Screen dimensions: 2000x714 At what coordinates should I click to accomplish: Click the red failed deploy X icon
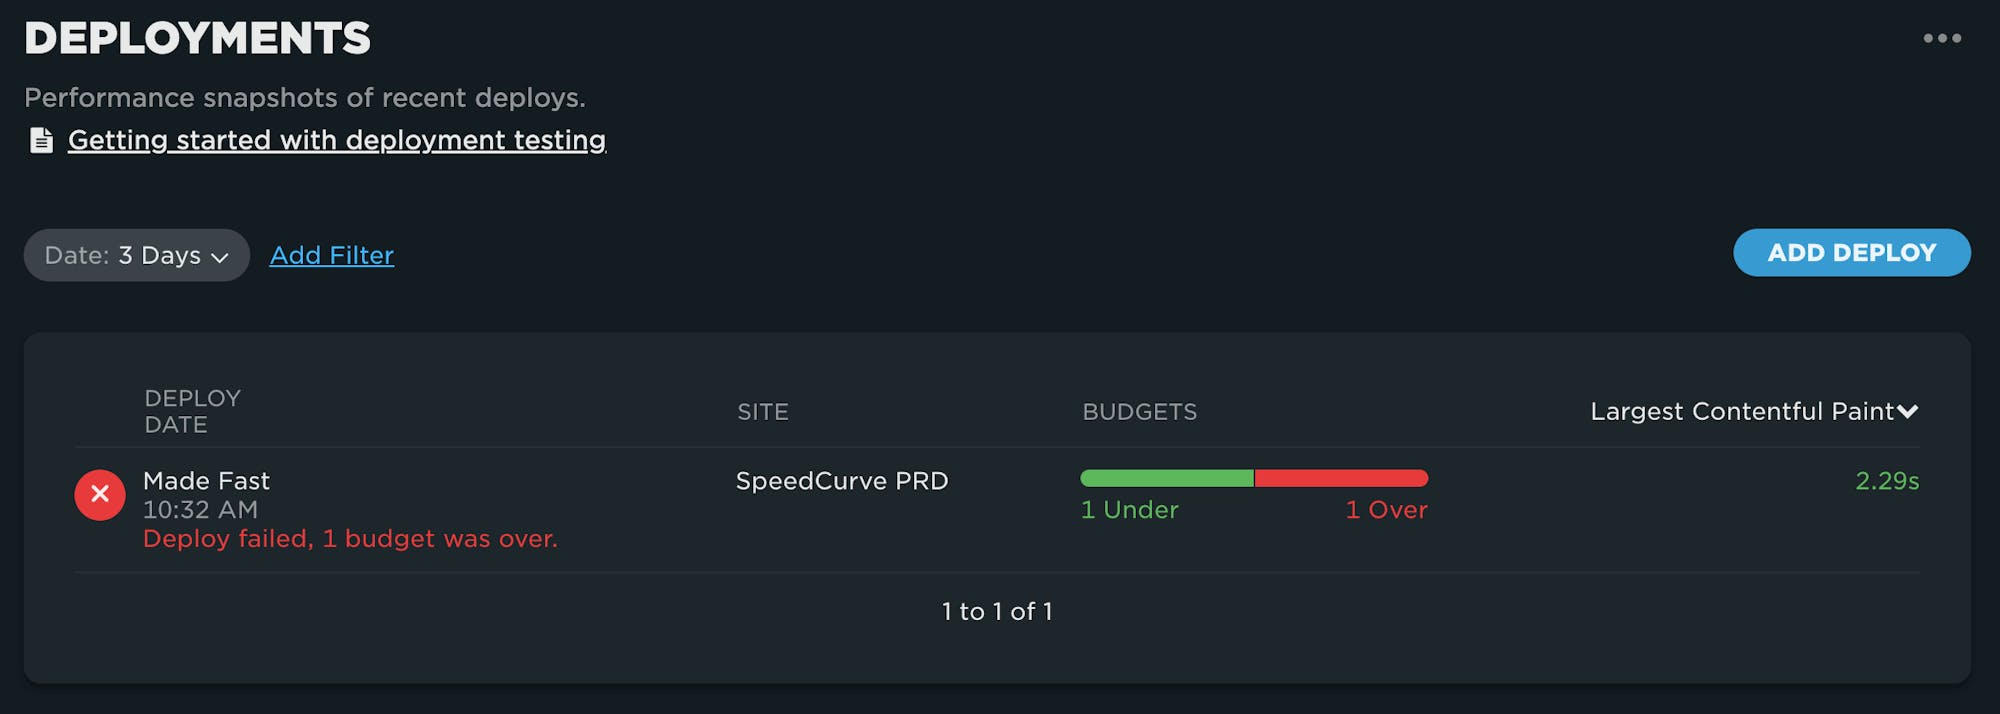100,494
